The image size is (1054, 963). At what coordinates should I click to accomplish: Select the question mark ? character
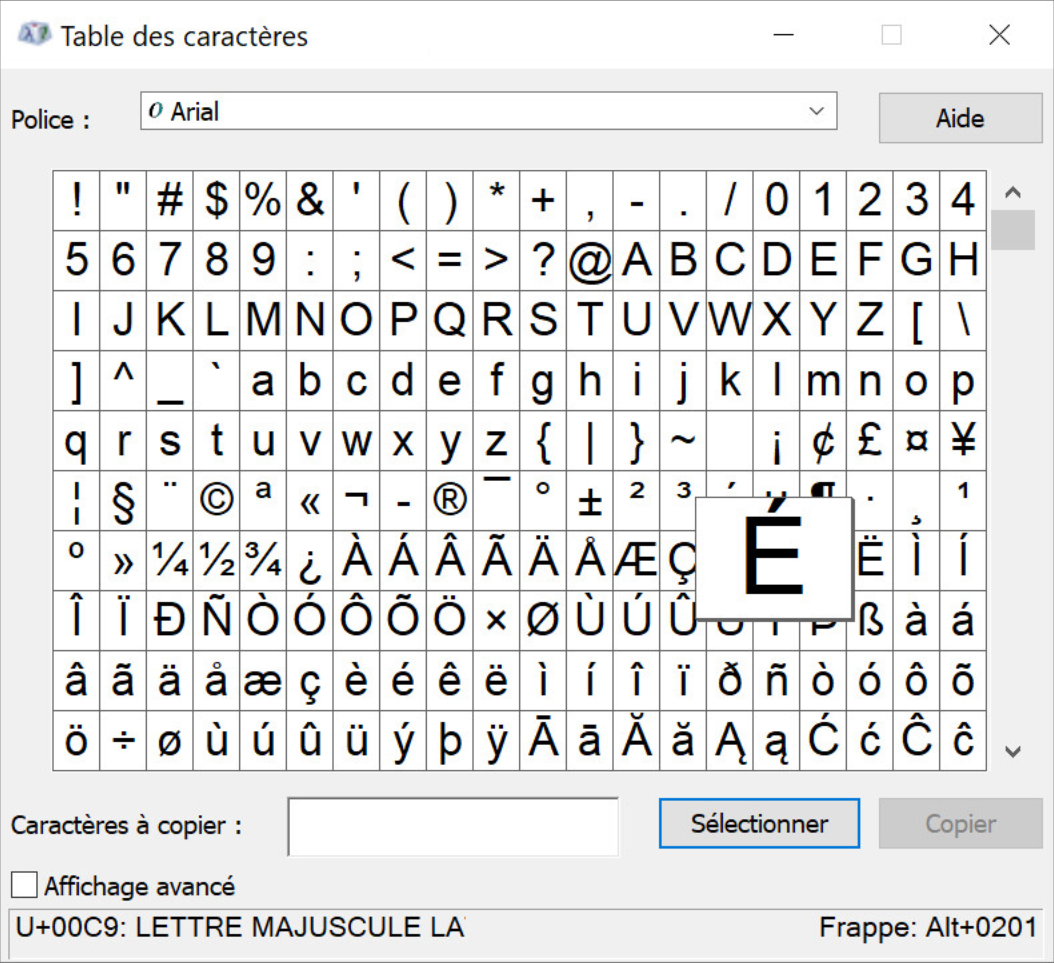543,261
